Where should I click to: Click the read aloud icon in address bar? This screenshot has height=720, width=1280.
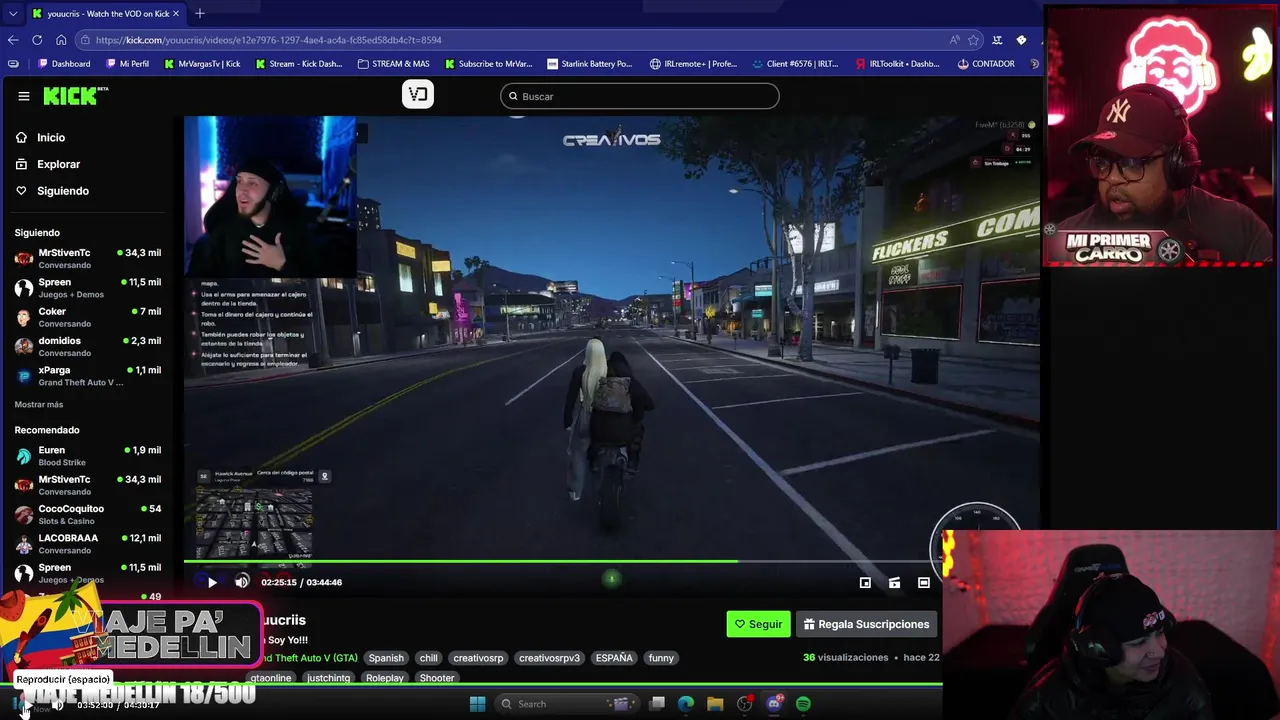pyautogui.click(x=955, y=40)
